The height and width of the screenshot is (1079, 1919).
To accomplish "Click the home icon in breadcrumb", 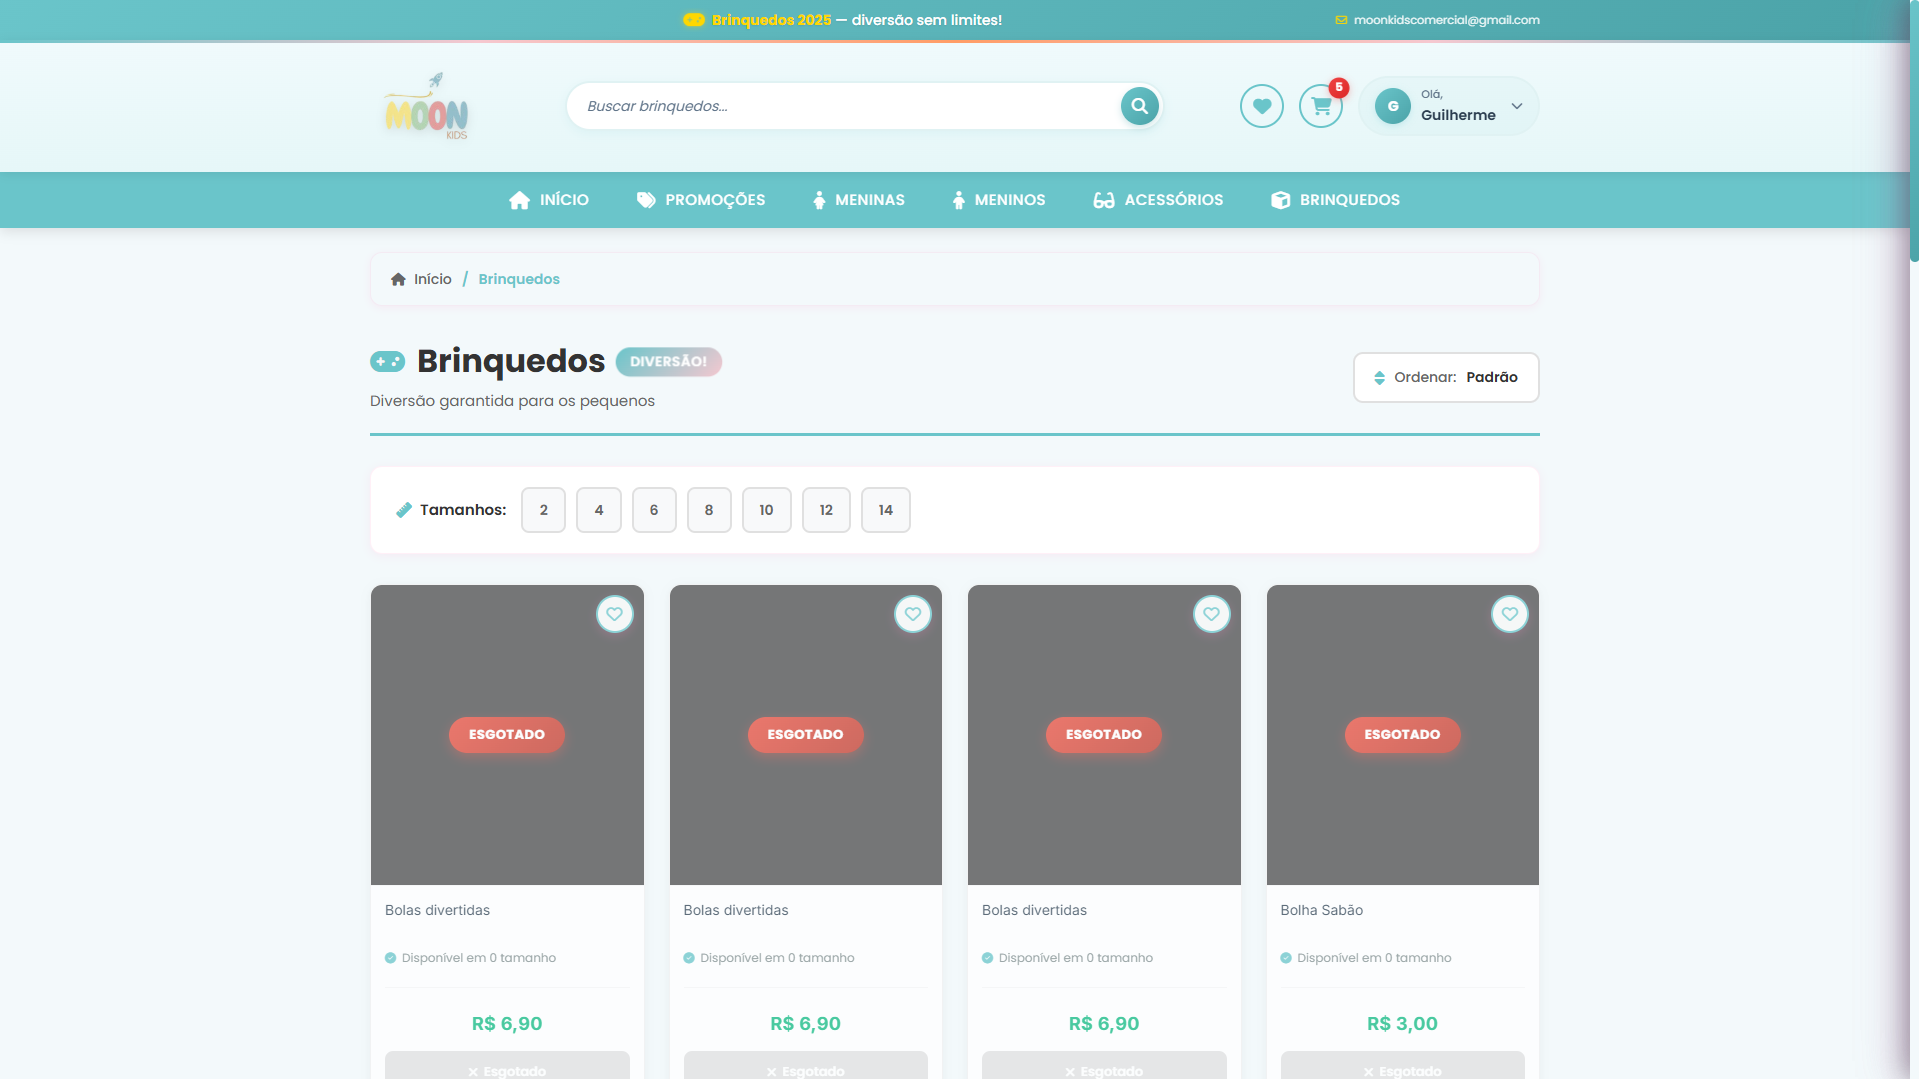I will 398,279.
